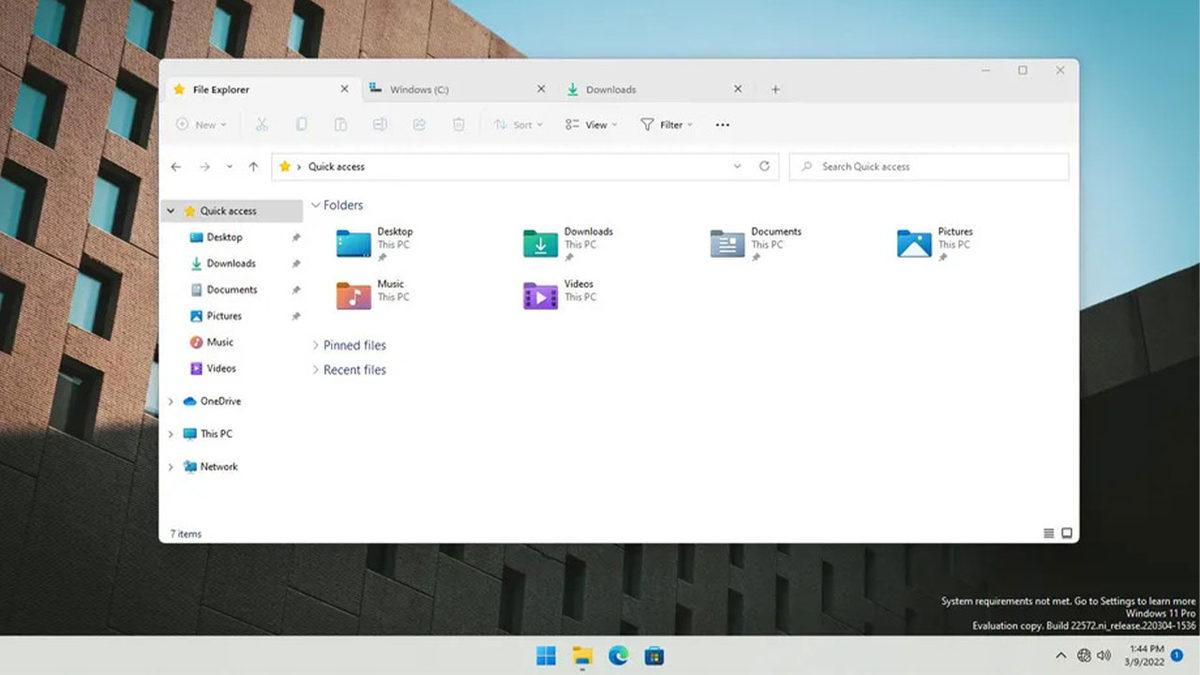Copy using the Copy toolbar icon

(302, 124)
